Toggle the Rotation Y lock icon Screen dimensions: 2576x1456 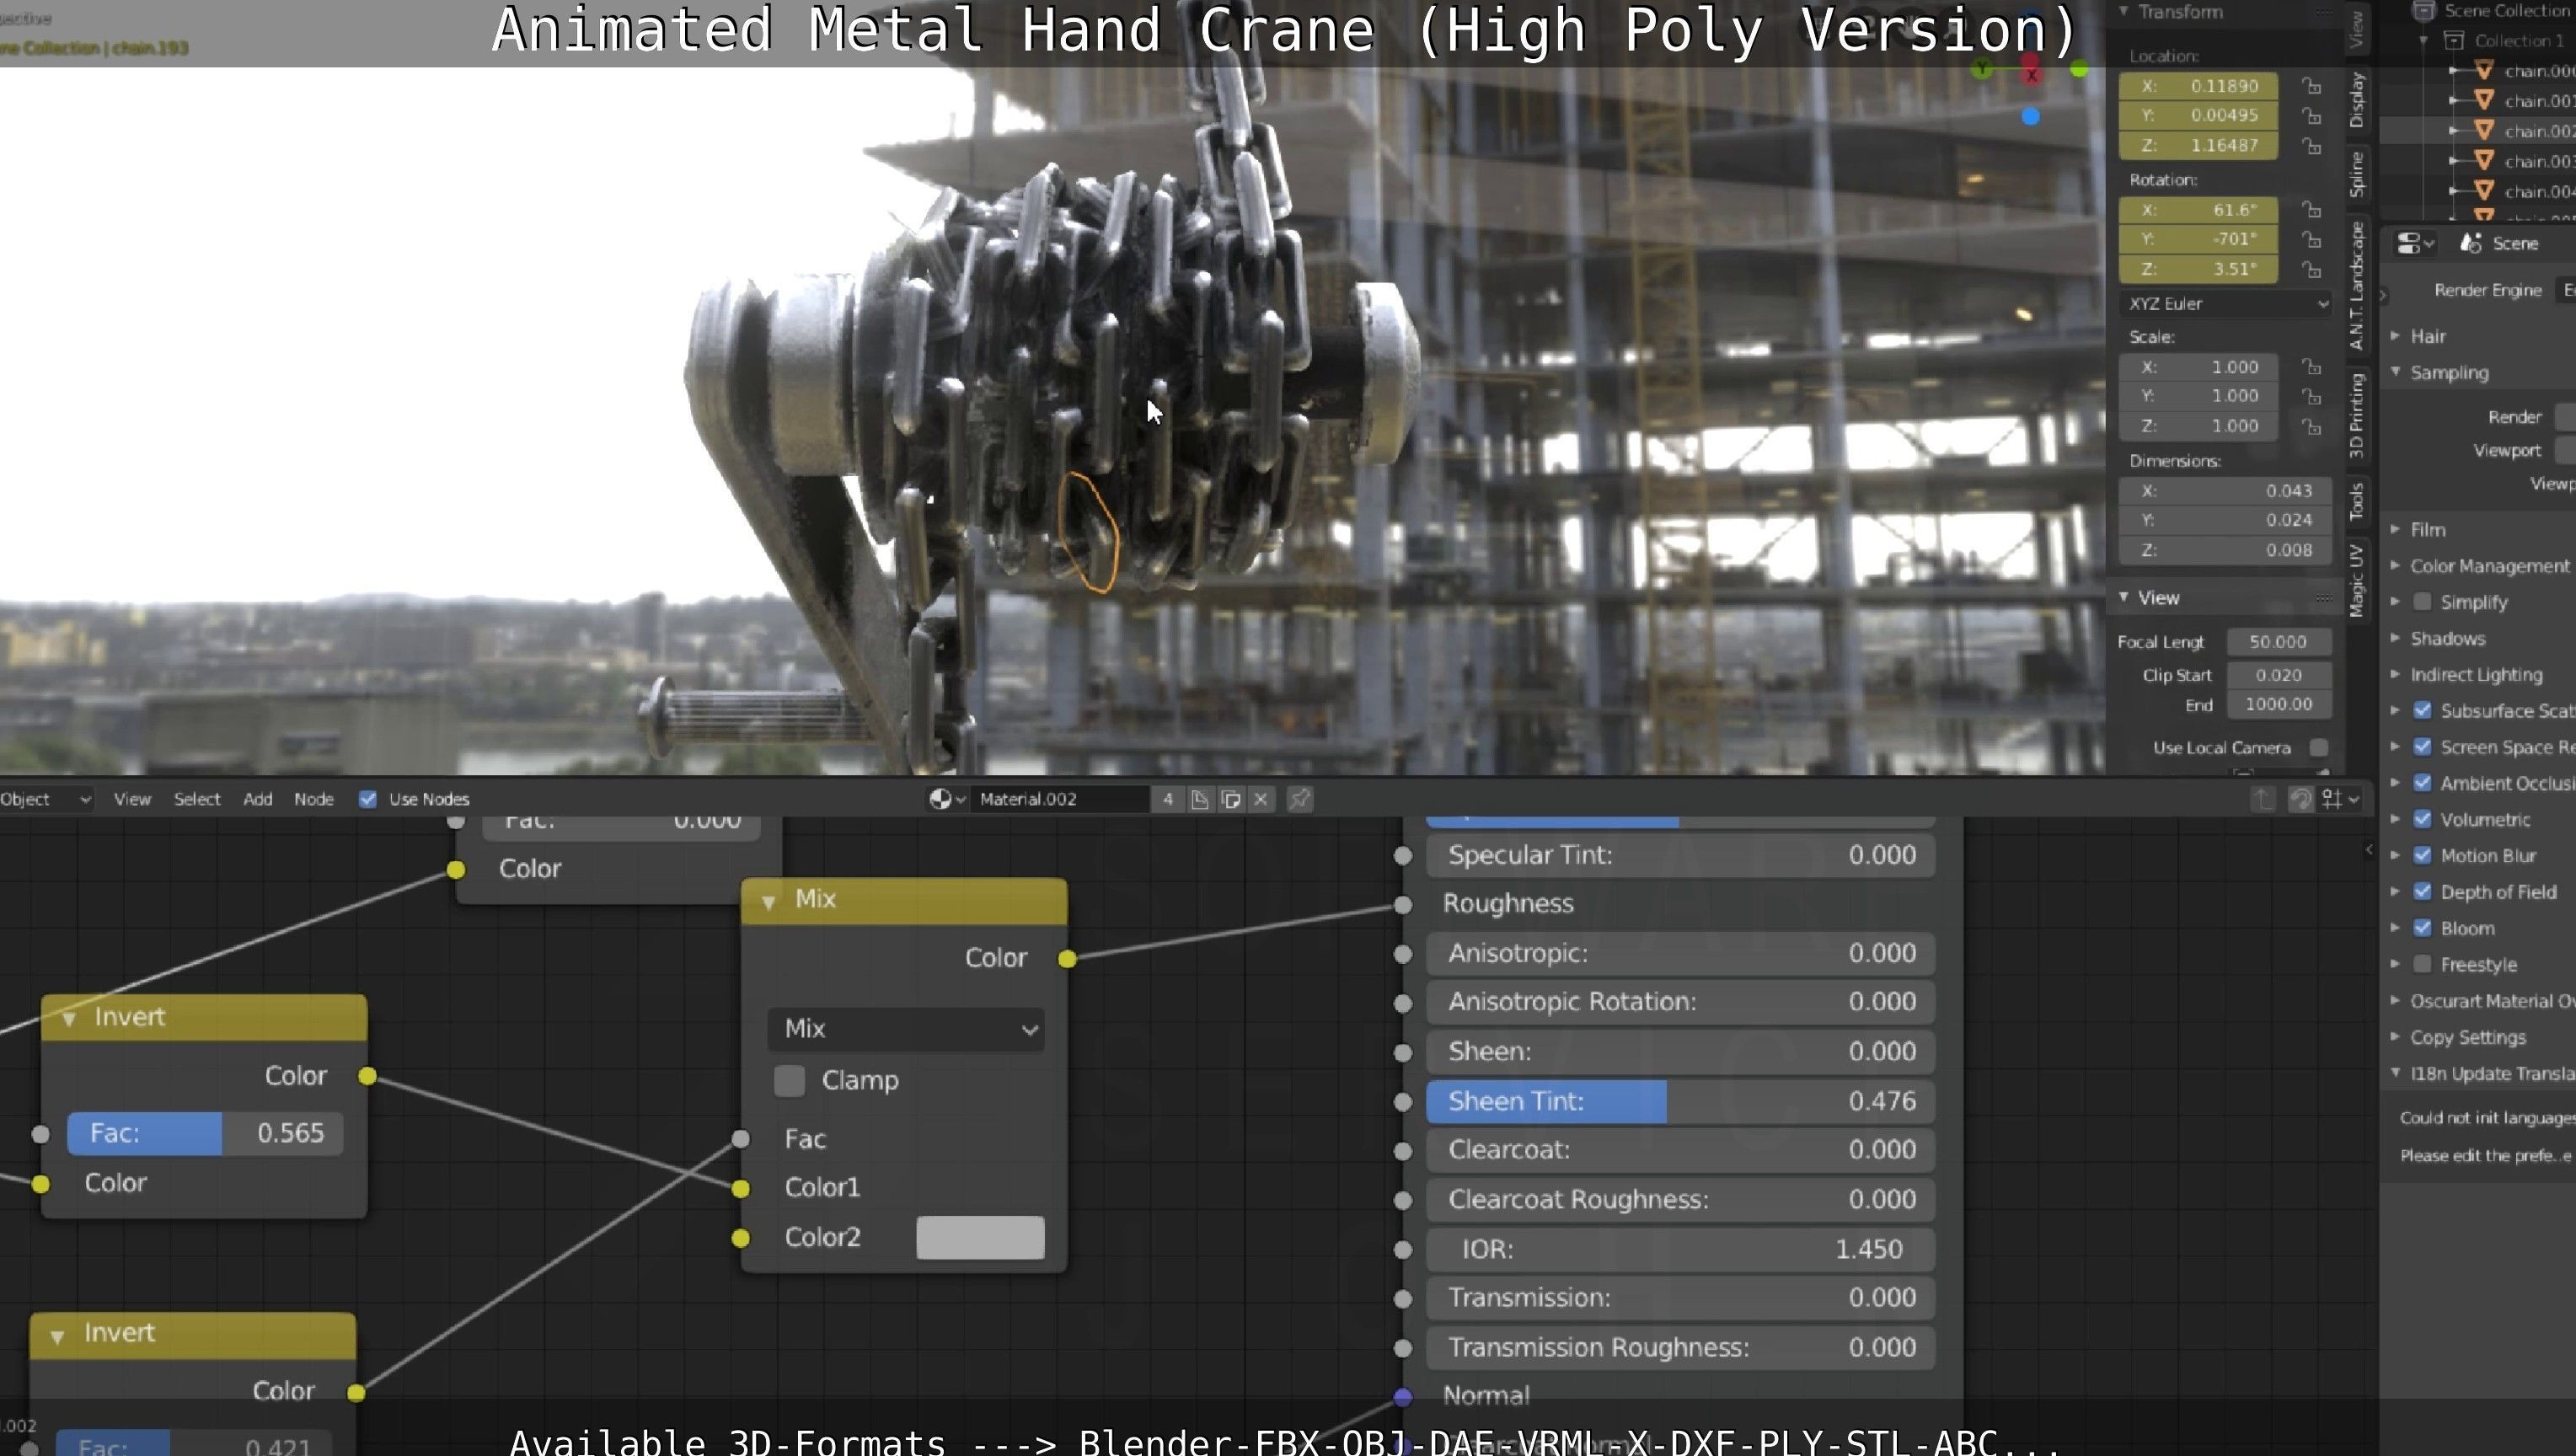(x=2311, y=240)
